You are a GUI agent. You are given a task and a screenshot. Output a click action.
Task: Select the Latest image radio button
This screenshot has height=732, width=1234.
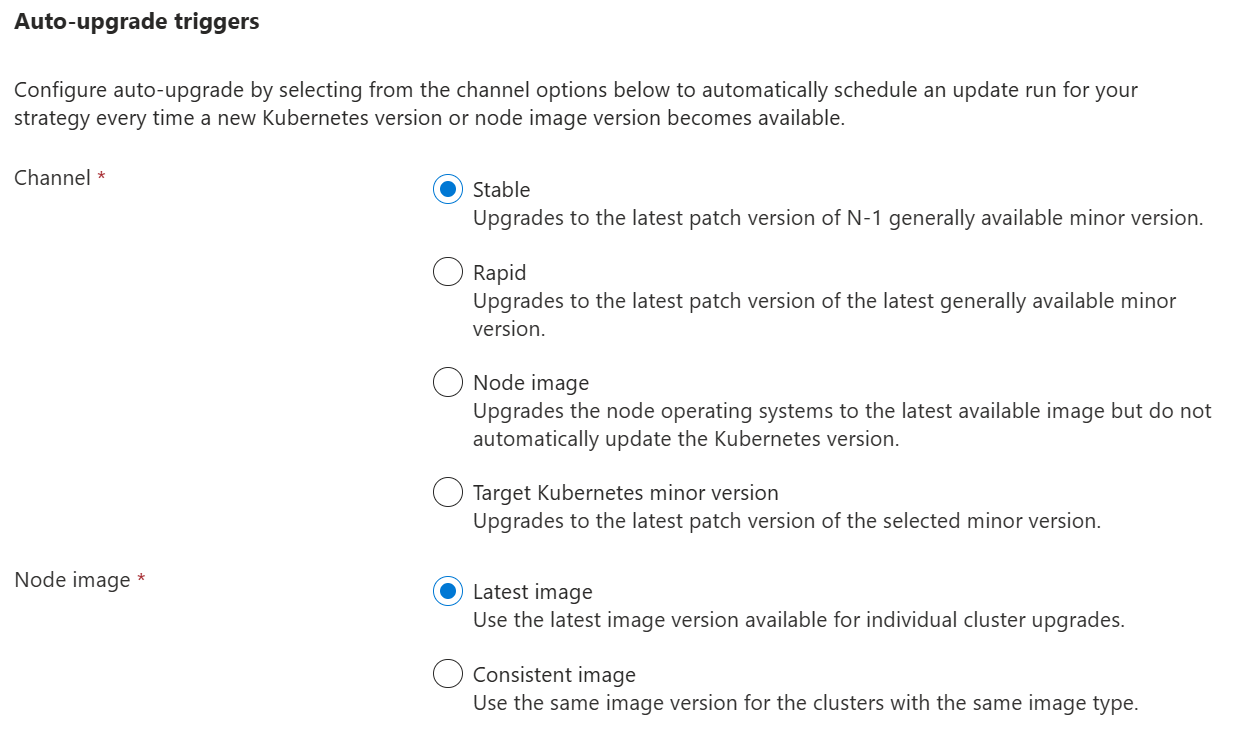coord(448,591)
